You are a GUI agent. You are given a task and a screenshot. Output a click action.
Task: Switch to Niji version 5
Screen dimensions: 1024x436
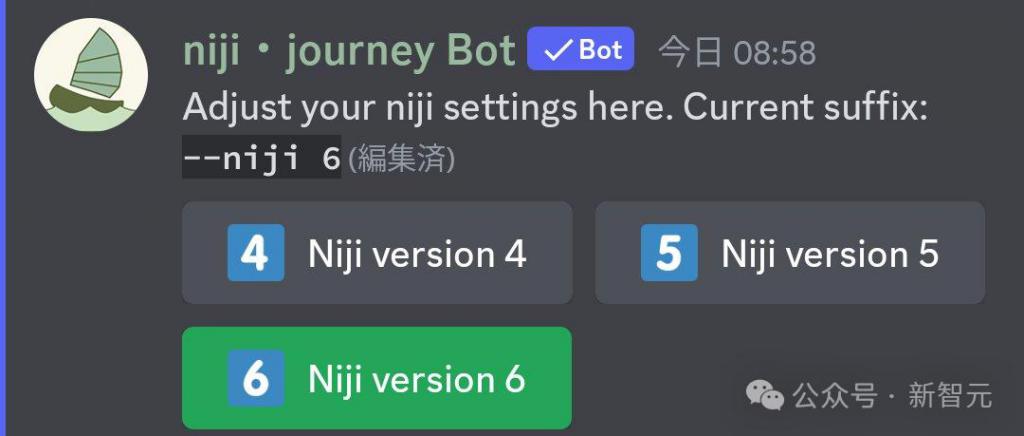tap(790, 253)
